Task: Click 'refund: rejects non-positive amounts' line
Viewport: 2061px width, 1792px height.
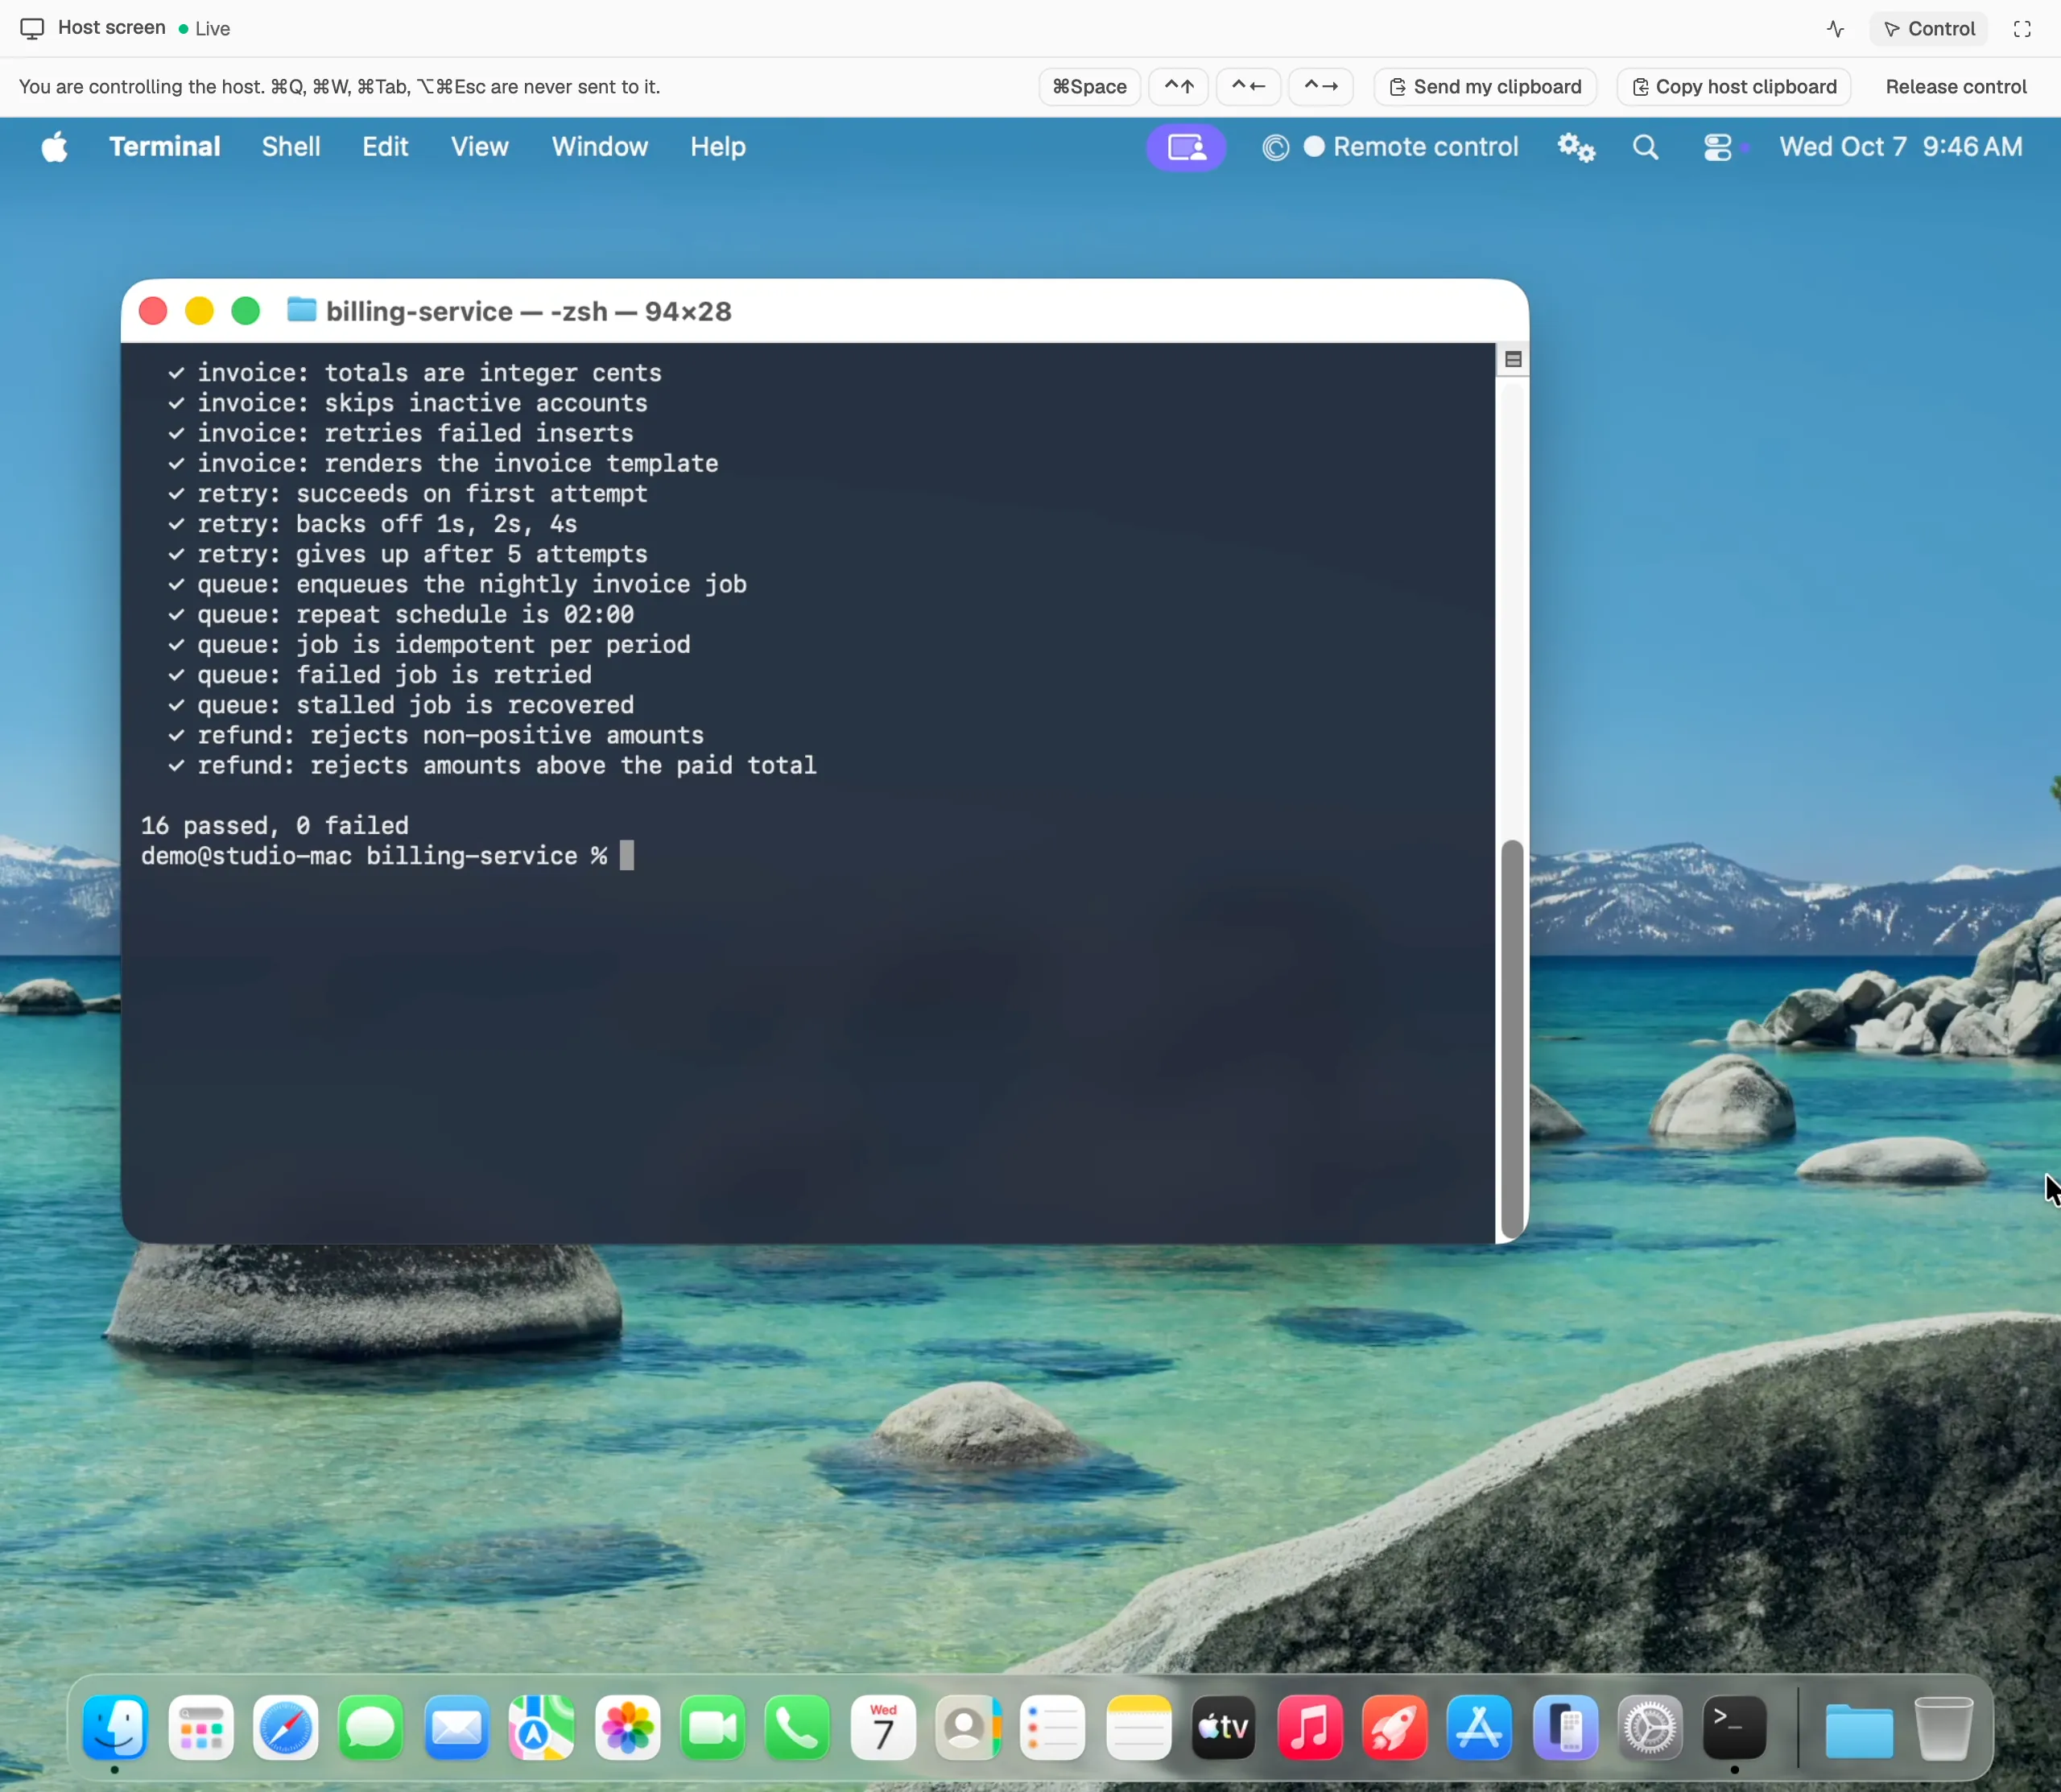Action: click(x=436, y=735)
